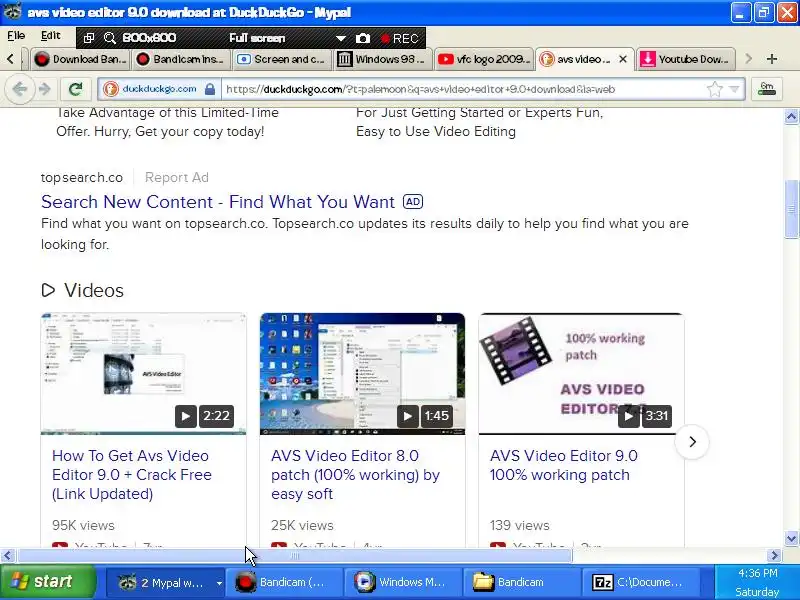Screen dimensions: 800x600
Task: Open AVS Video Editor 8.0 patch link
Action: click(355, 474)
